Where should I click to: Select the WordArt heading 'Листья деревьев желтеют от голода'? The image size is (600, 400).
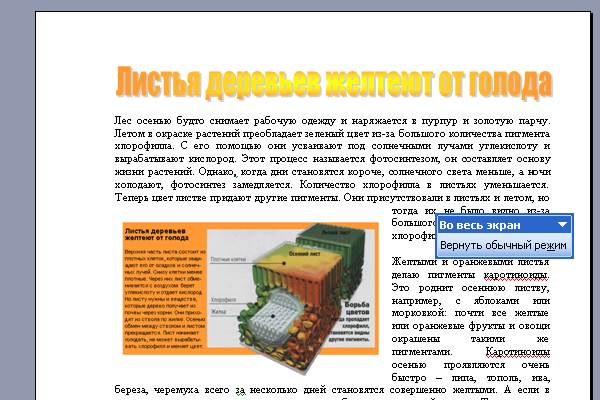pyautogui.click(x=334, y=82)
